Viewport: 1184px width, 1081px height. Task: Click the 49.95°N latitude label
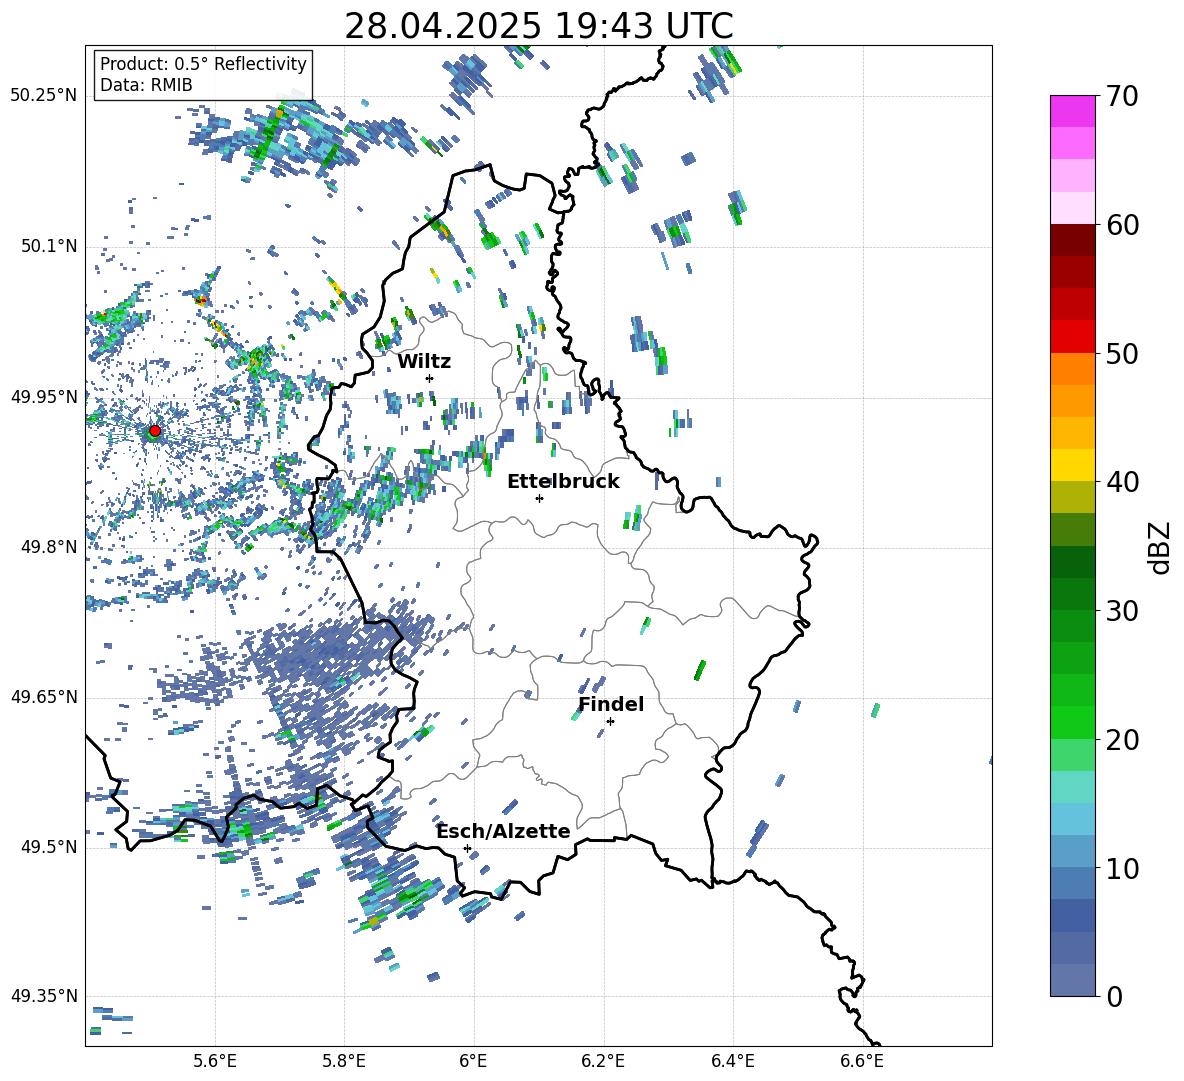(44, 396)
